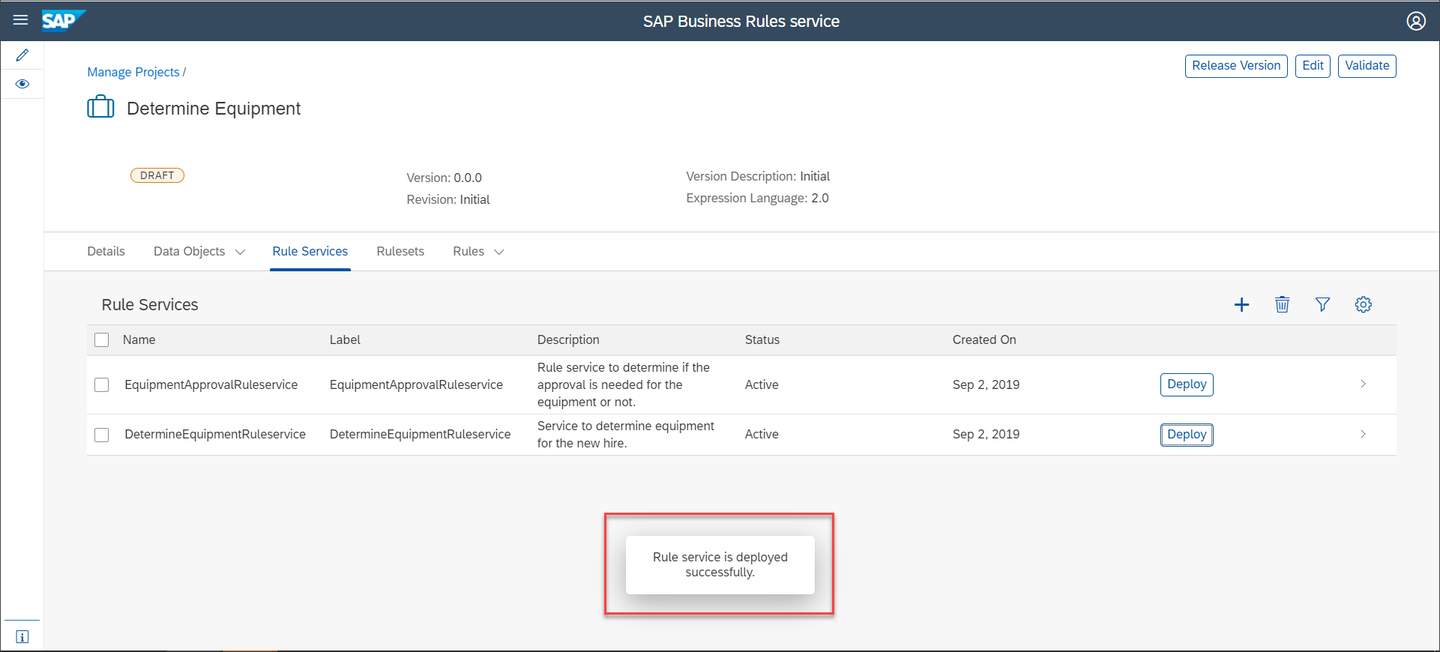
Task: Switch to the Details tab
Action: (x=106, y=252)
